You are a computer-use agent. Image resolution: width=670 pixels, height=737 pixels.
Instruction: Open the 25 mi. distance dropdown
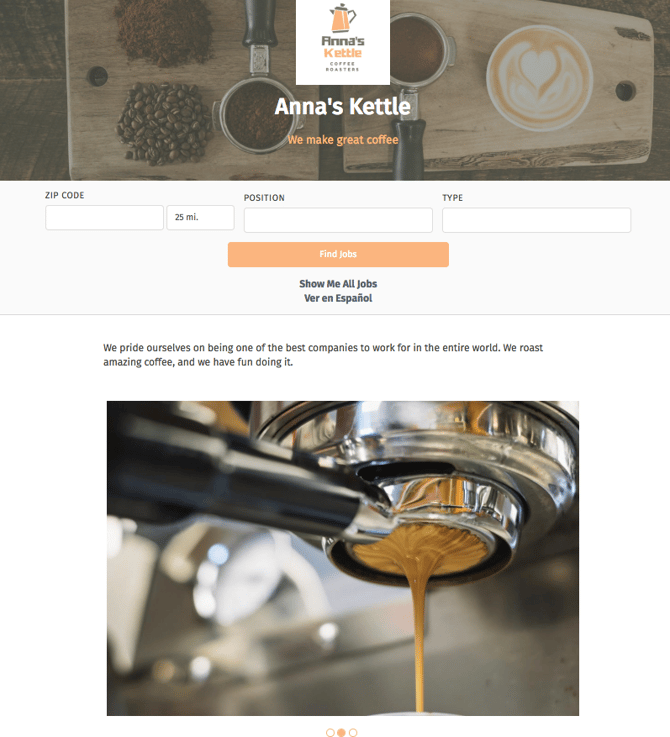[x=200, y=217]
